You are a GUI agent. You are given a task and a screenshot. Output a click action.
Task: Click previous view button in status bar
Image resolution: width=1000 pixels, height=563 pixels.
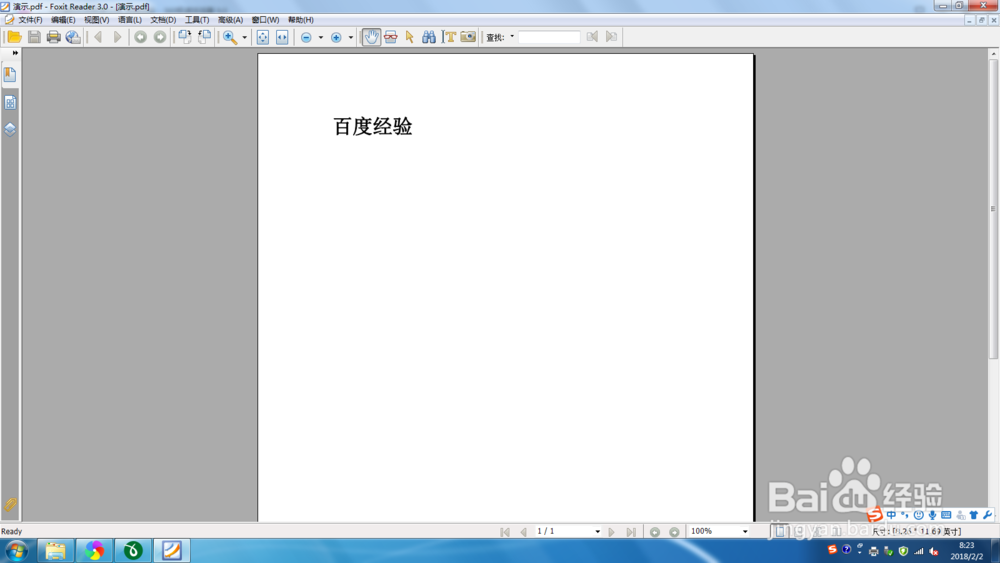[655, 532]
